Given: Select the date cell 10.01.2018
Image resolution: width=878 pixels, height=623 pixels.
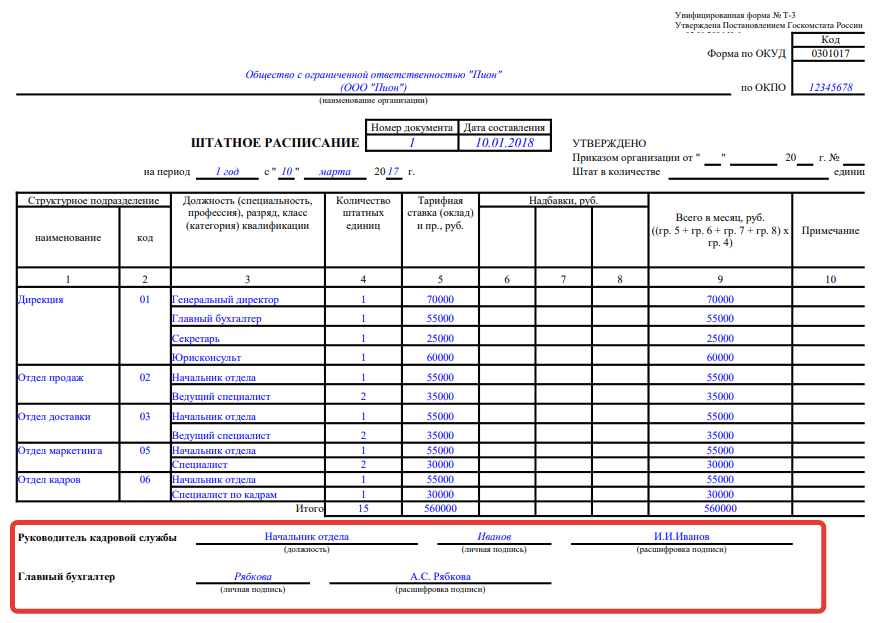Looking at the screenshot, I should coord(505,143).
